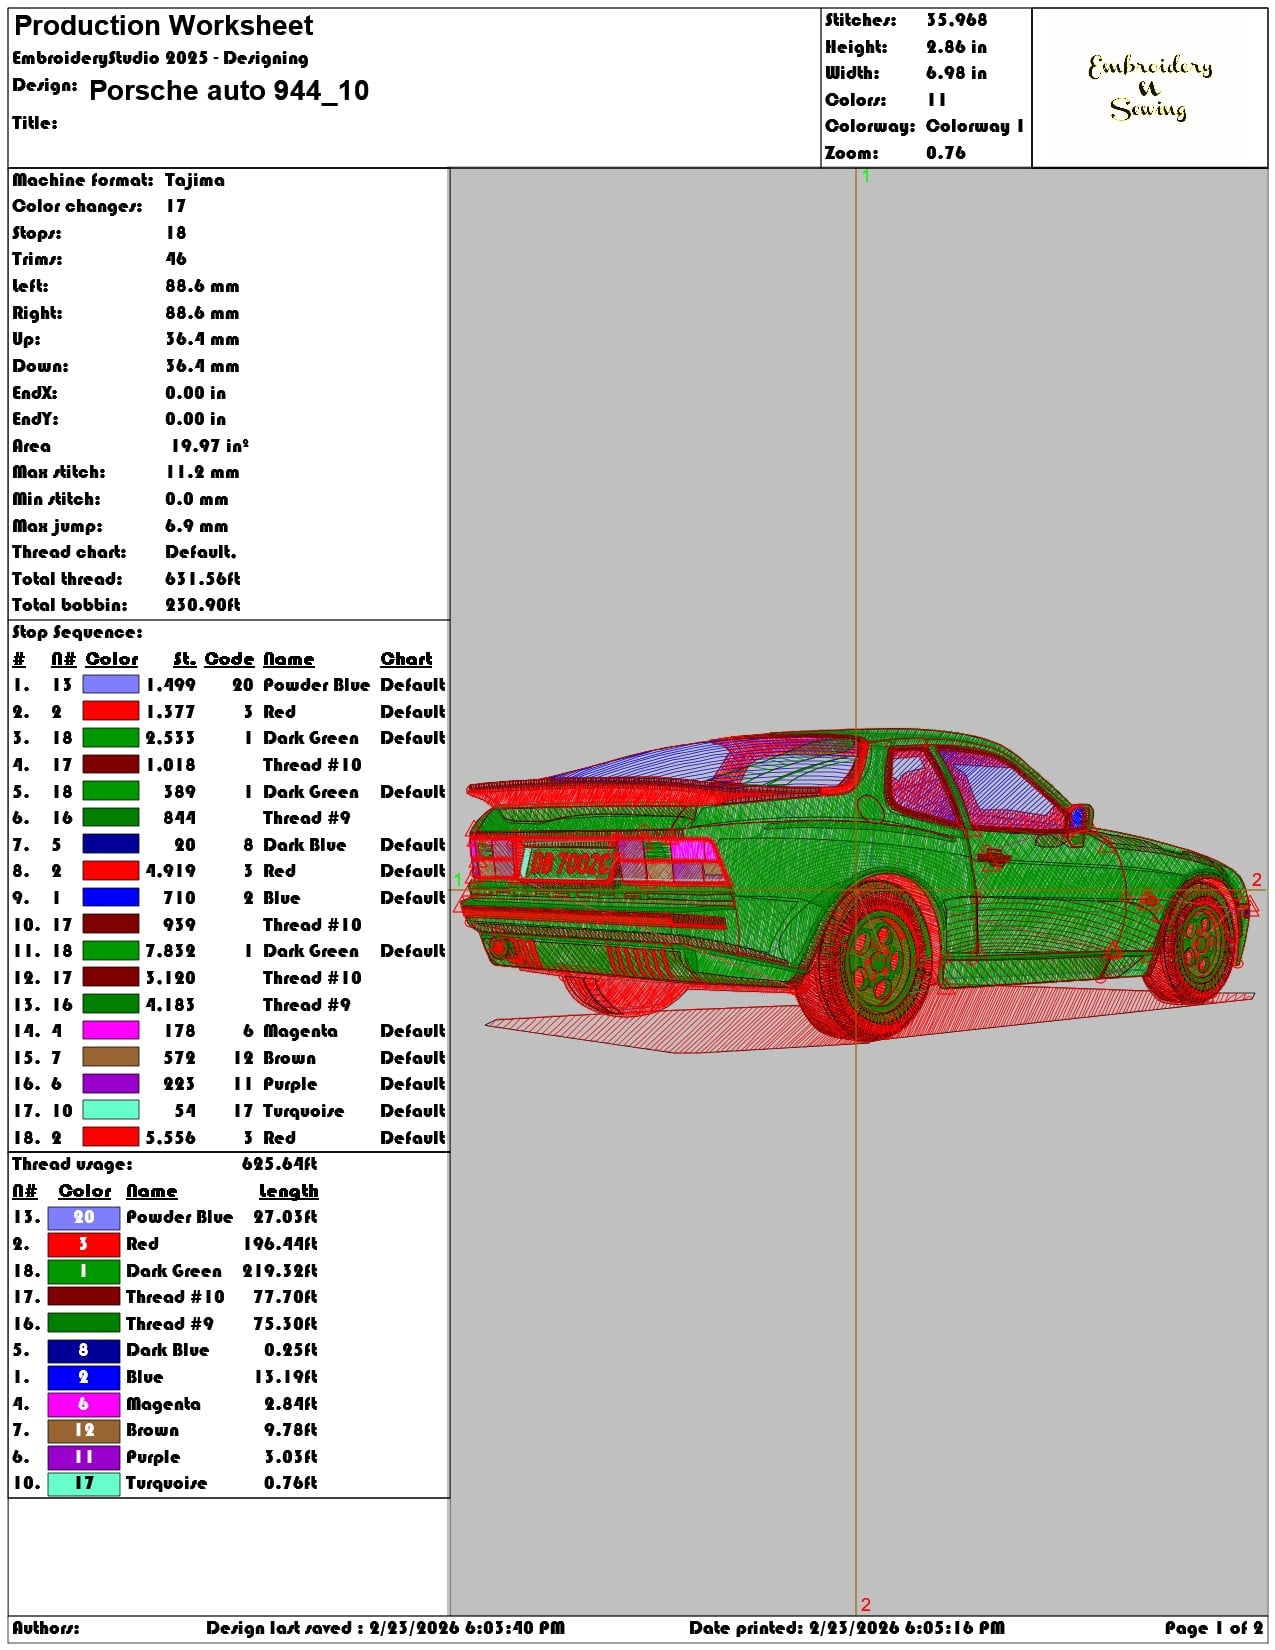The width and height of the screenshot is (1275, 1650).
Task: Click the turquoise swatch in stop sequence row 17
Action: (110, 1110)
